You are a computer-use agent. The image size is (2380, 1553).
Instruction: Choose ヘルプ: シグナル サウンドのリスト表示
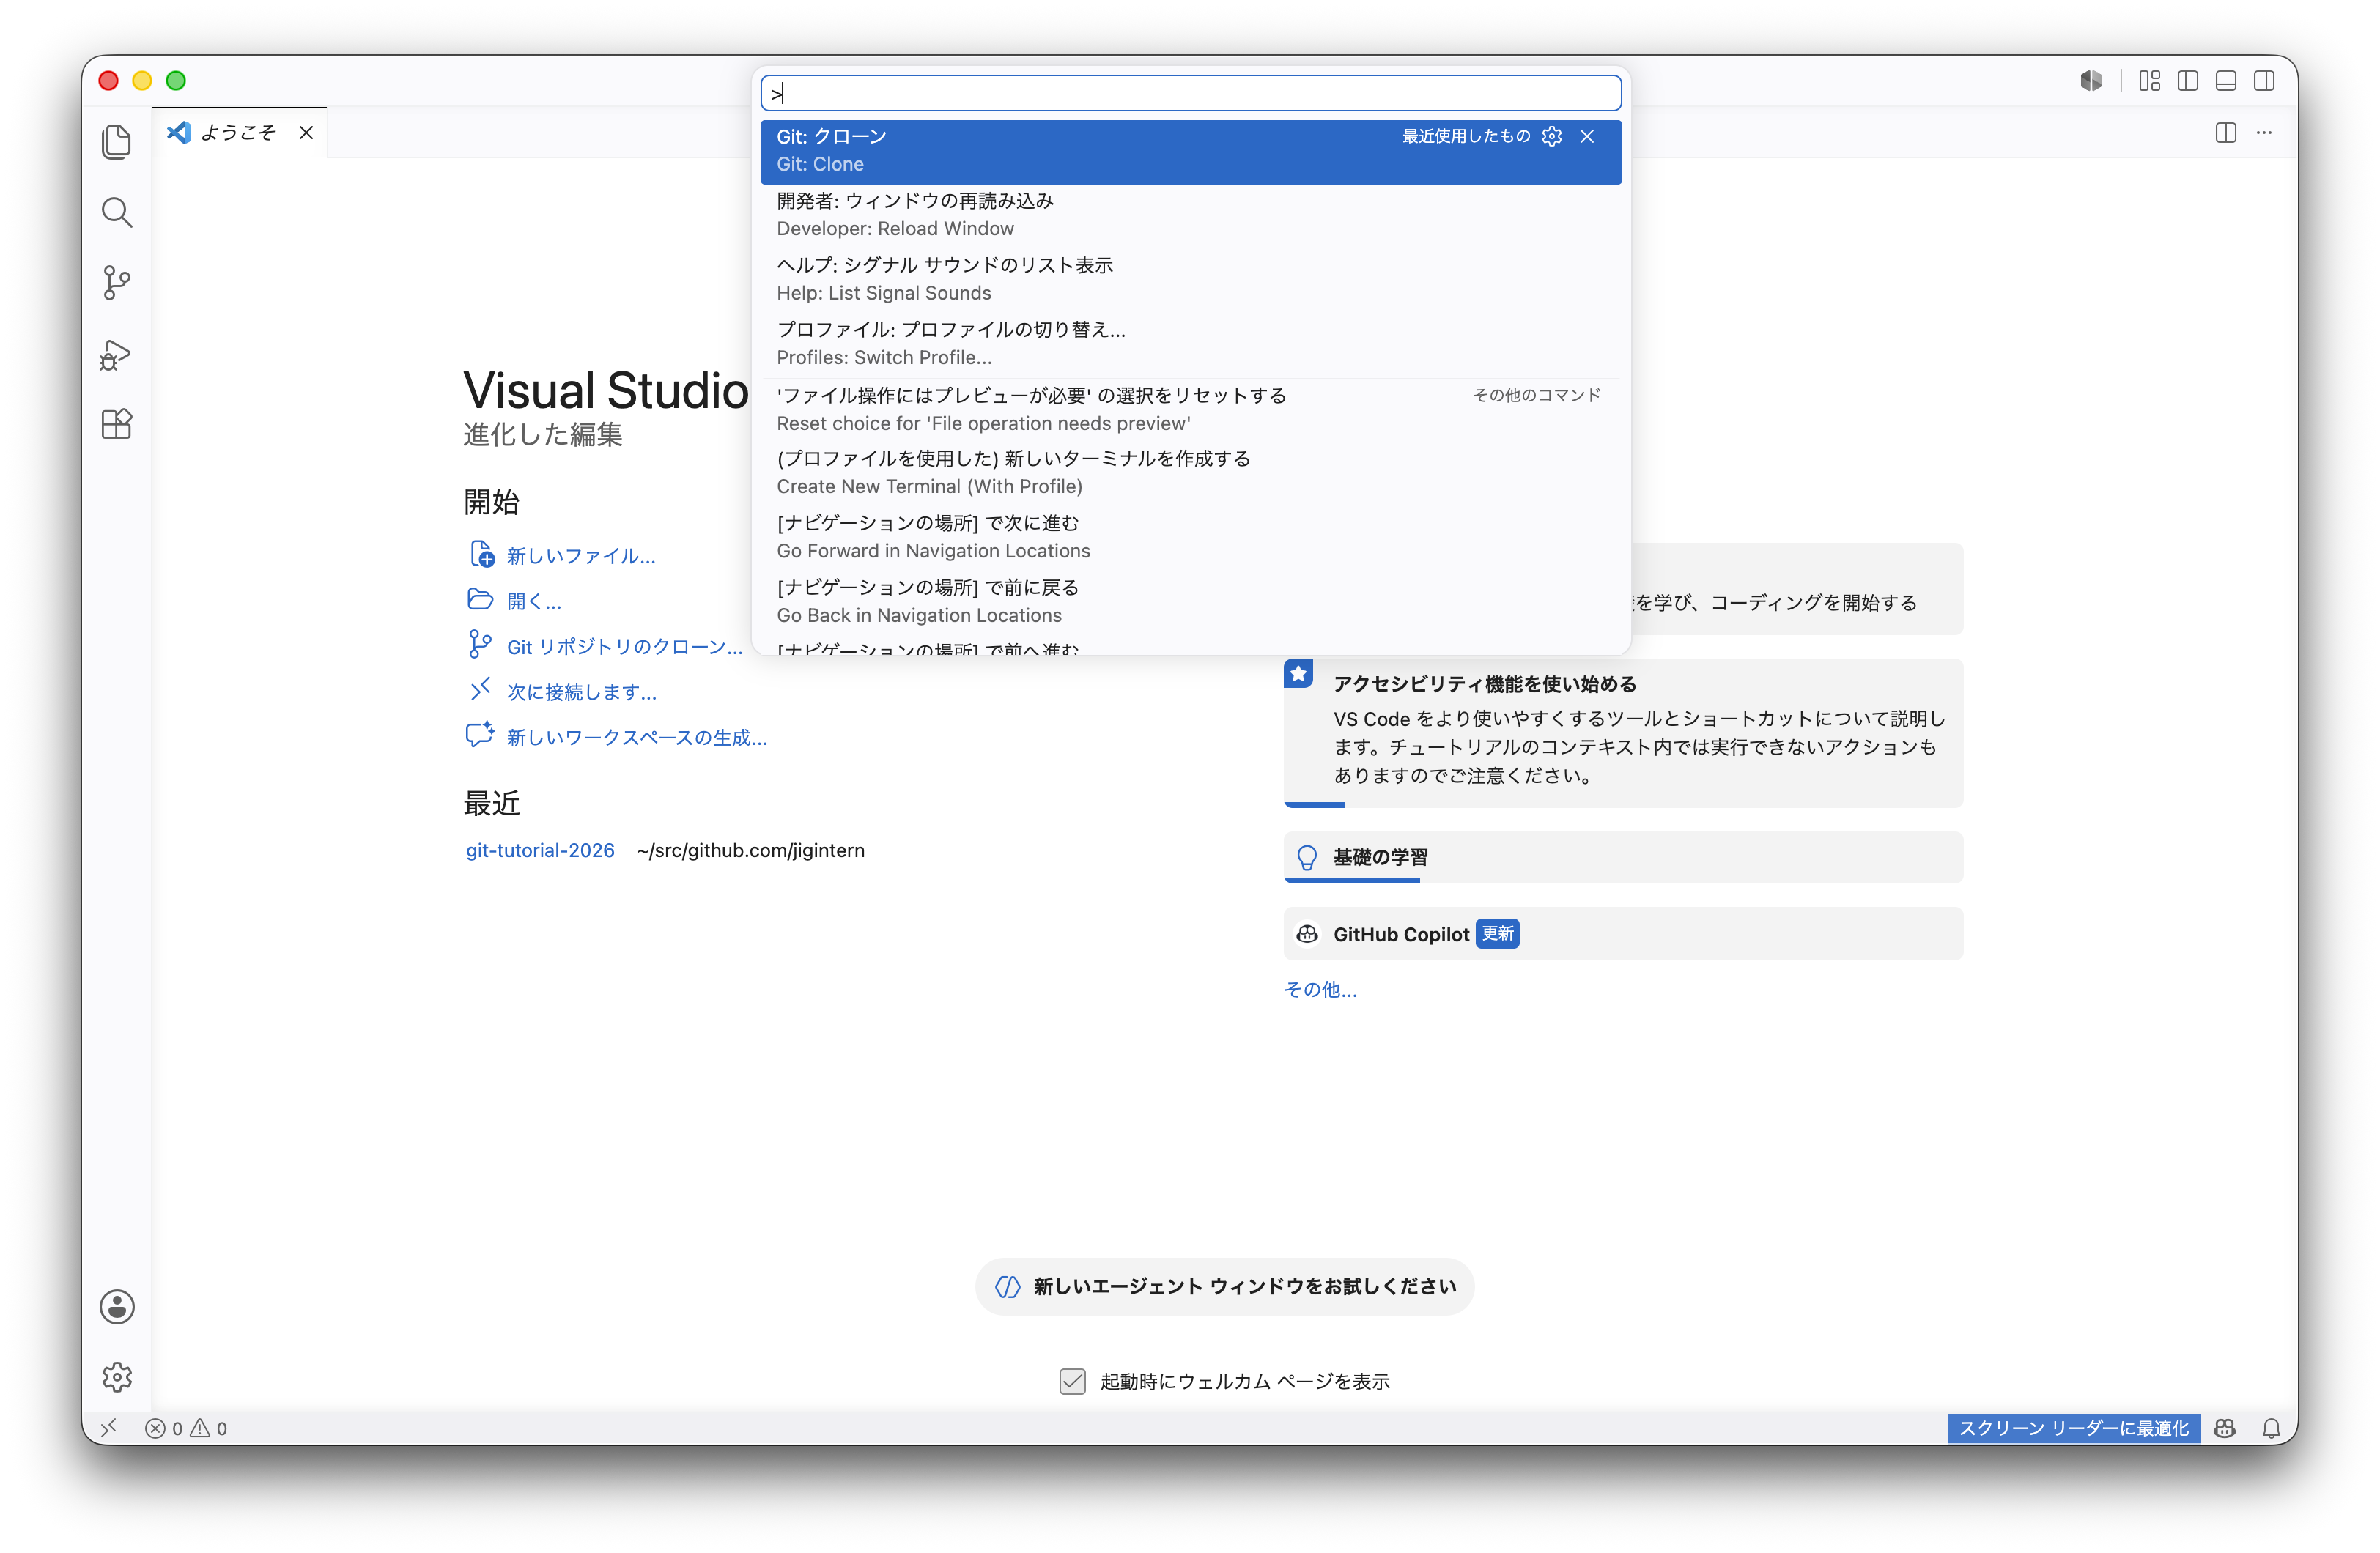(x=1191, y=279)
